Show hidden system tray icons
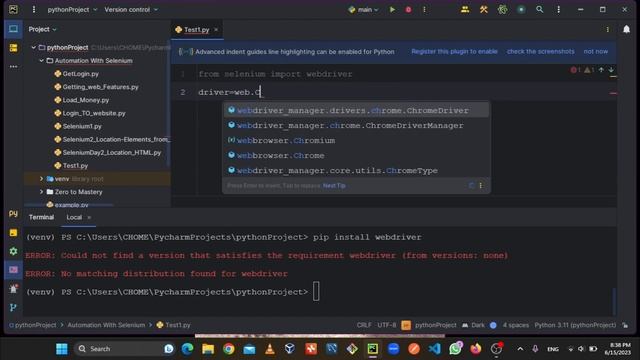The image size is (640, 360). [x=520, y=349]
